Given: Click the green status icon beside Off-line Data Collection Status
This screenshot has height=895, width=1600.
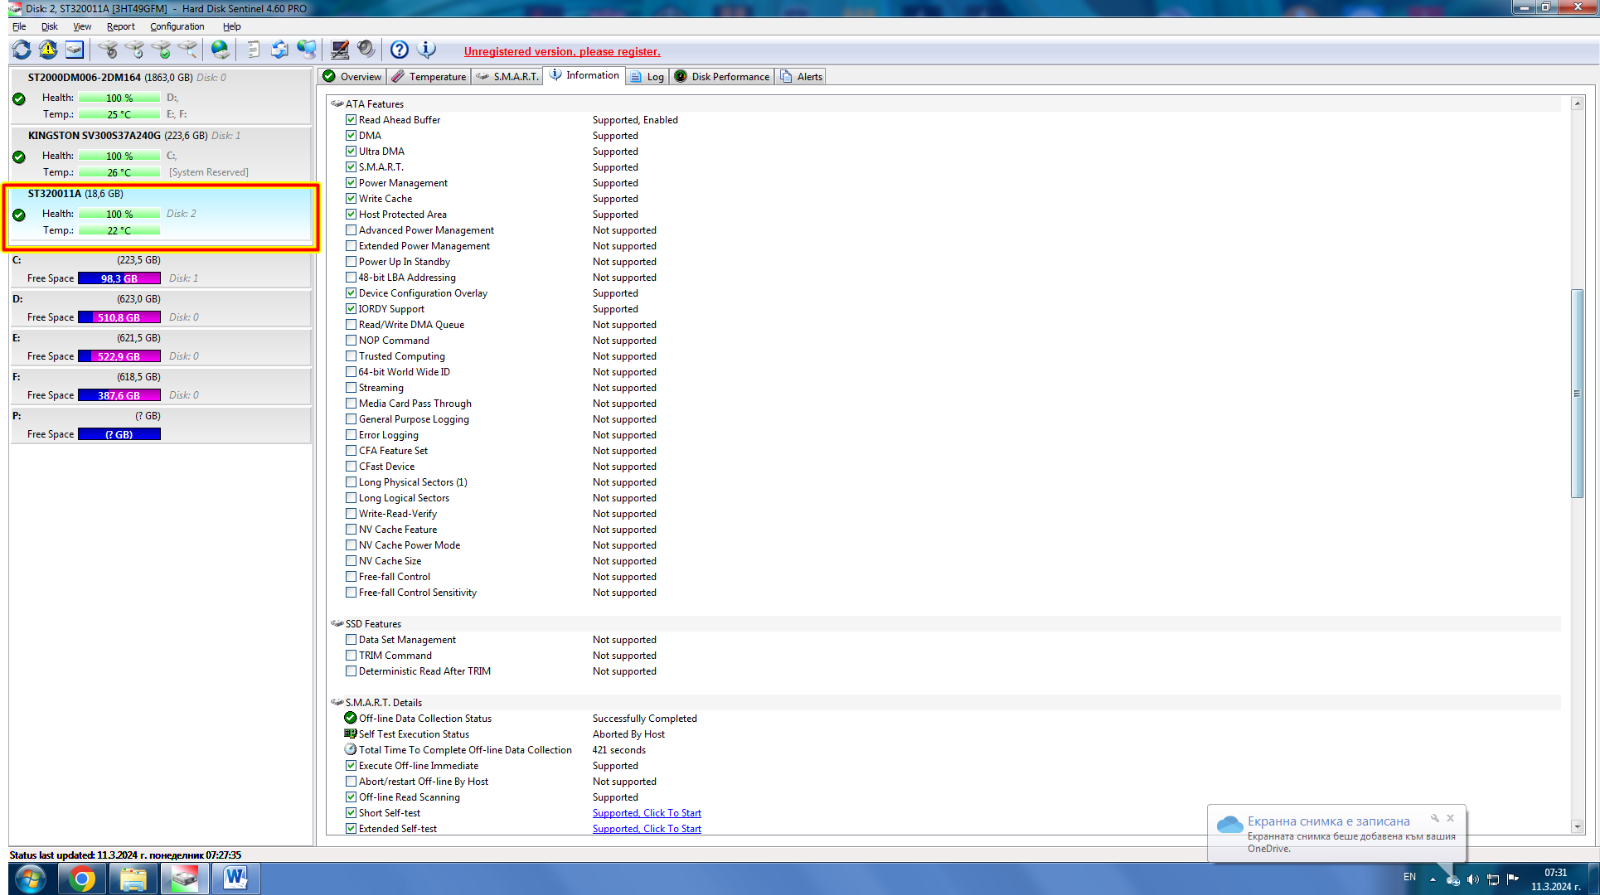Looking at the screenshot, I should click(x=351, y=718).
